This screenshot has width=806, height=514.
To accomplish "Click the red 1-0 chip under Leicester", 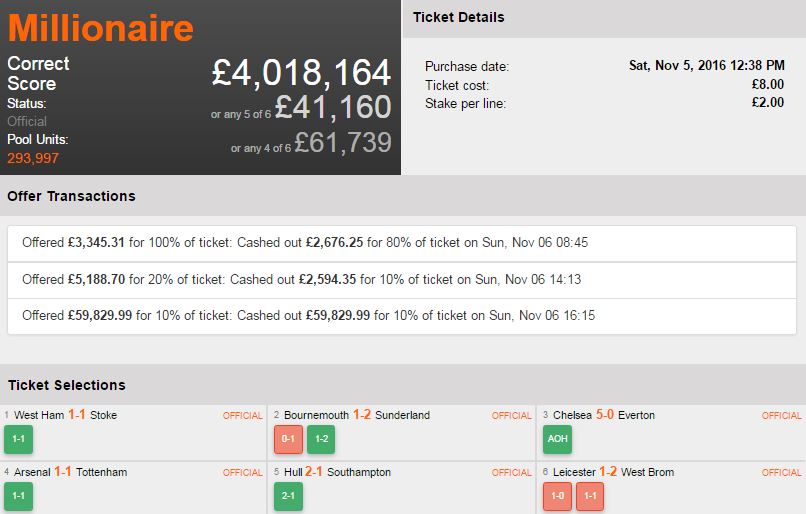I will pyautogui.click(x=558, y=496).
